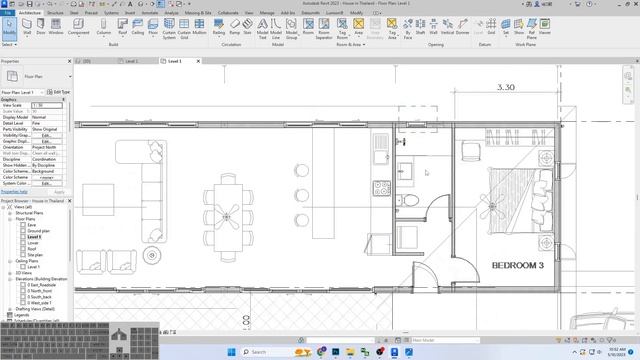Choose the Curtain Grid tool
640x360 pixels.
pos(184,29)
